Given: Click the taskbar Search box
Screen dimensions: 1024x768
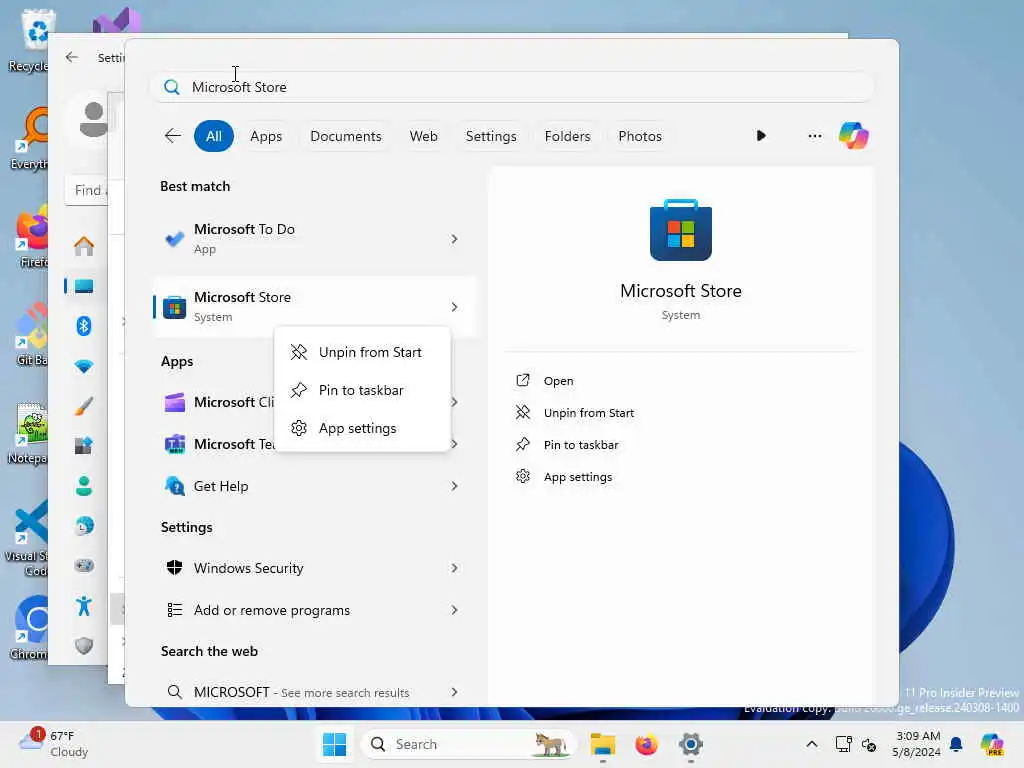Looking at the screenshot, I should point(468,744).
